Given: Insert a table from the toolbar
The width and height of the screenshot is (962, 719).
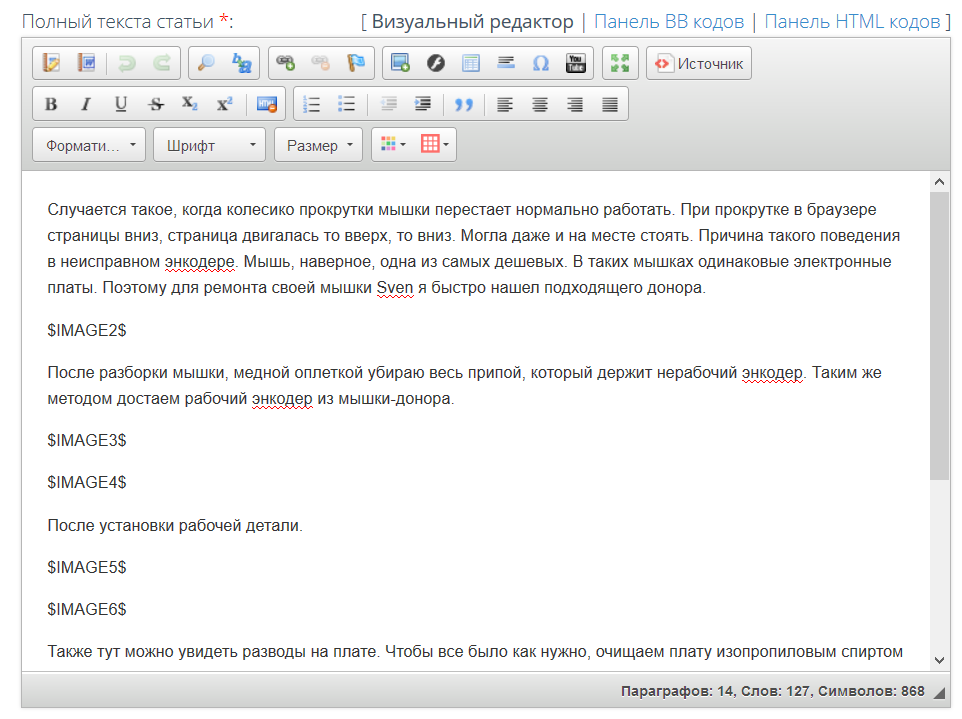Looking at the screenshot, I should pyautogui.click(x=471, y=63).
